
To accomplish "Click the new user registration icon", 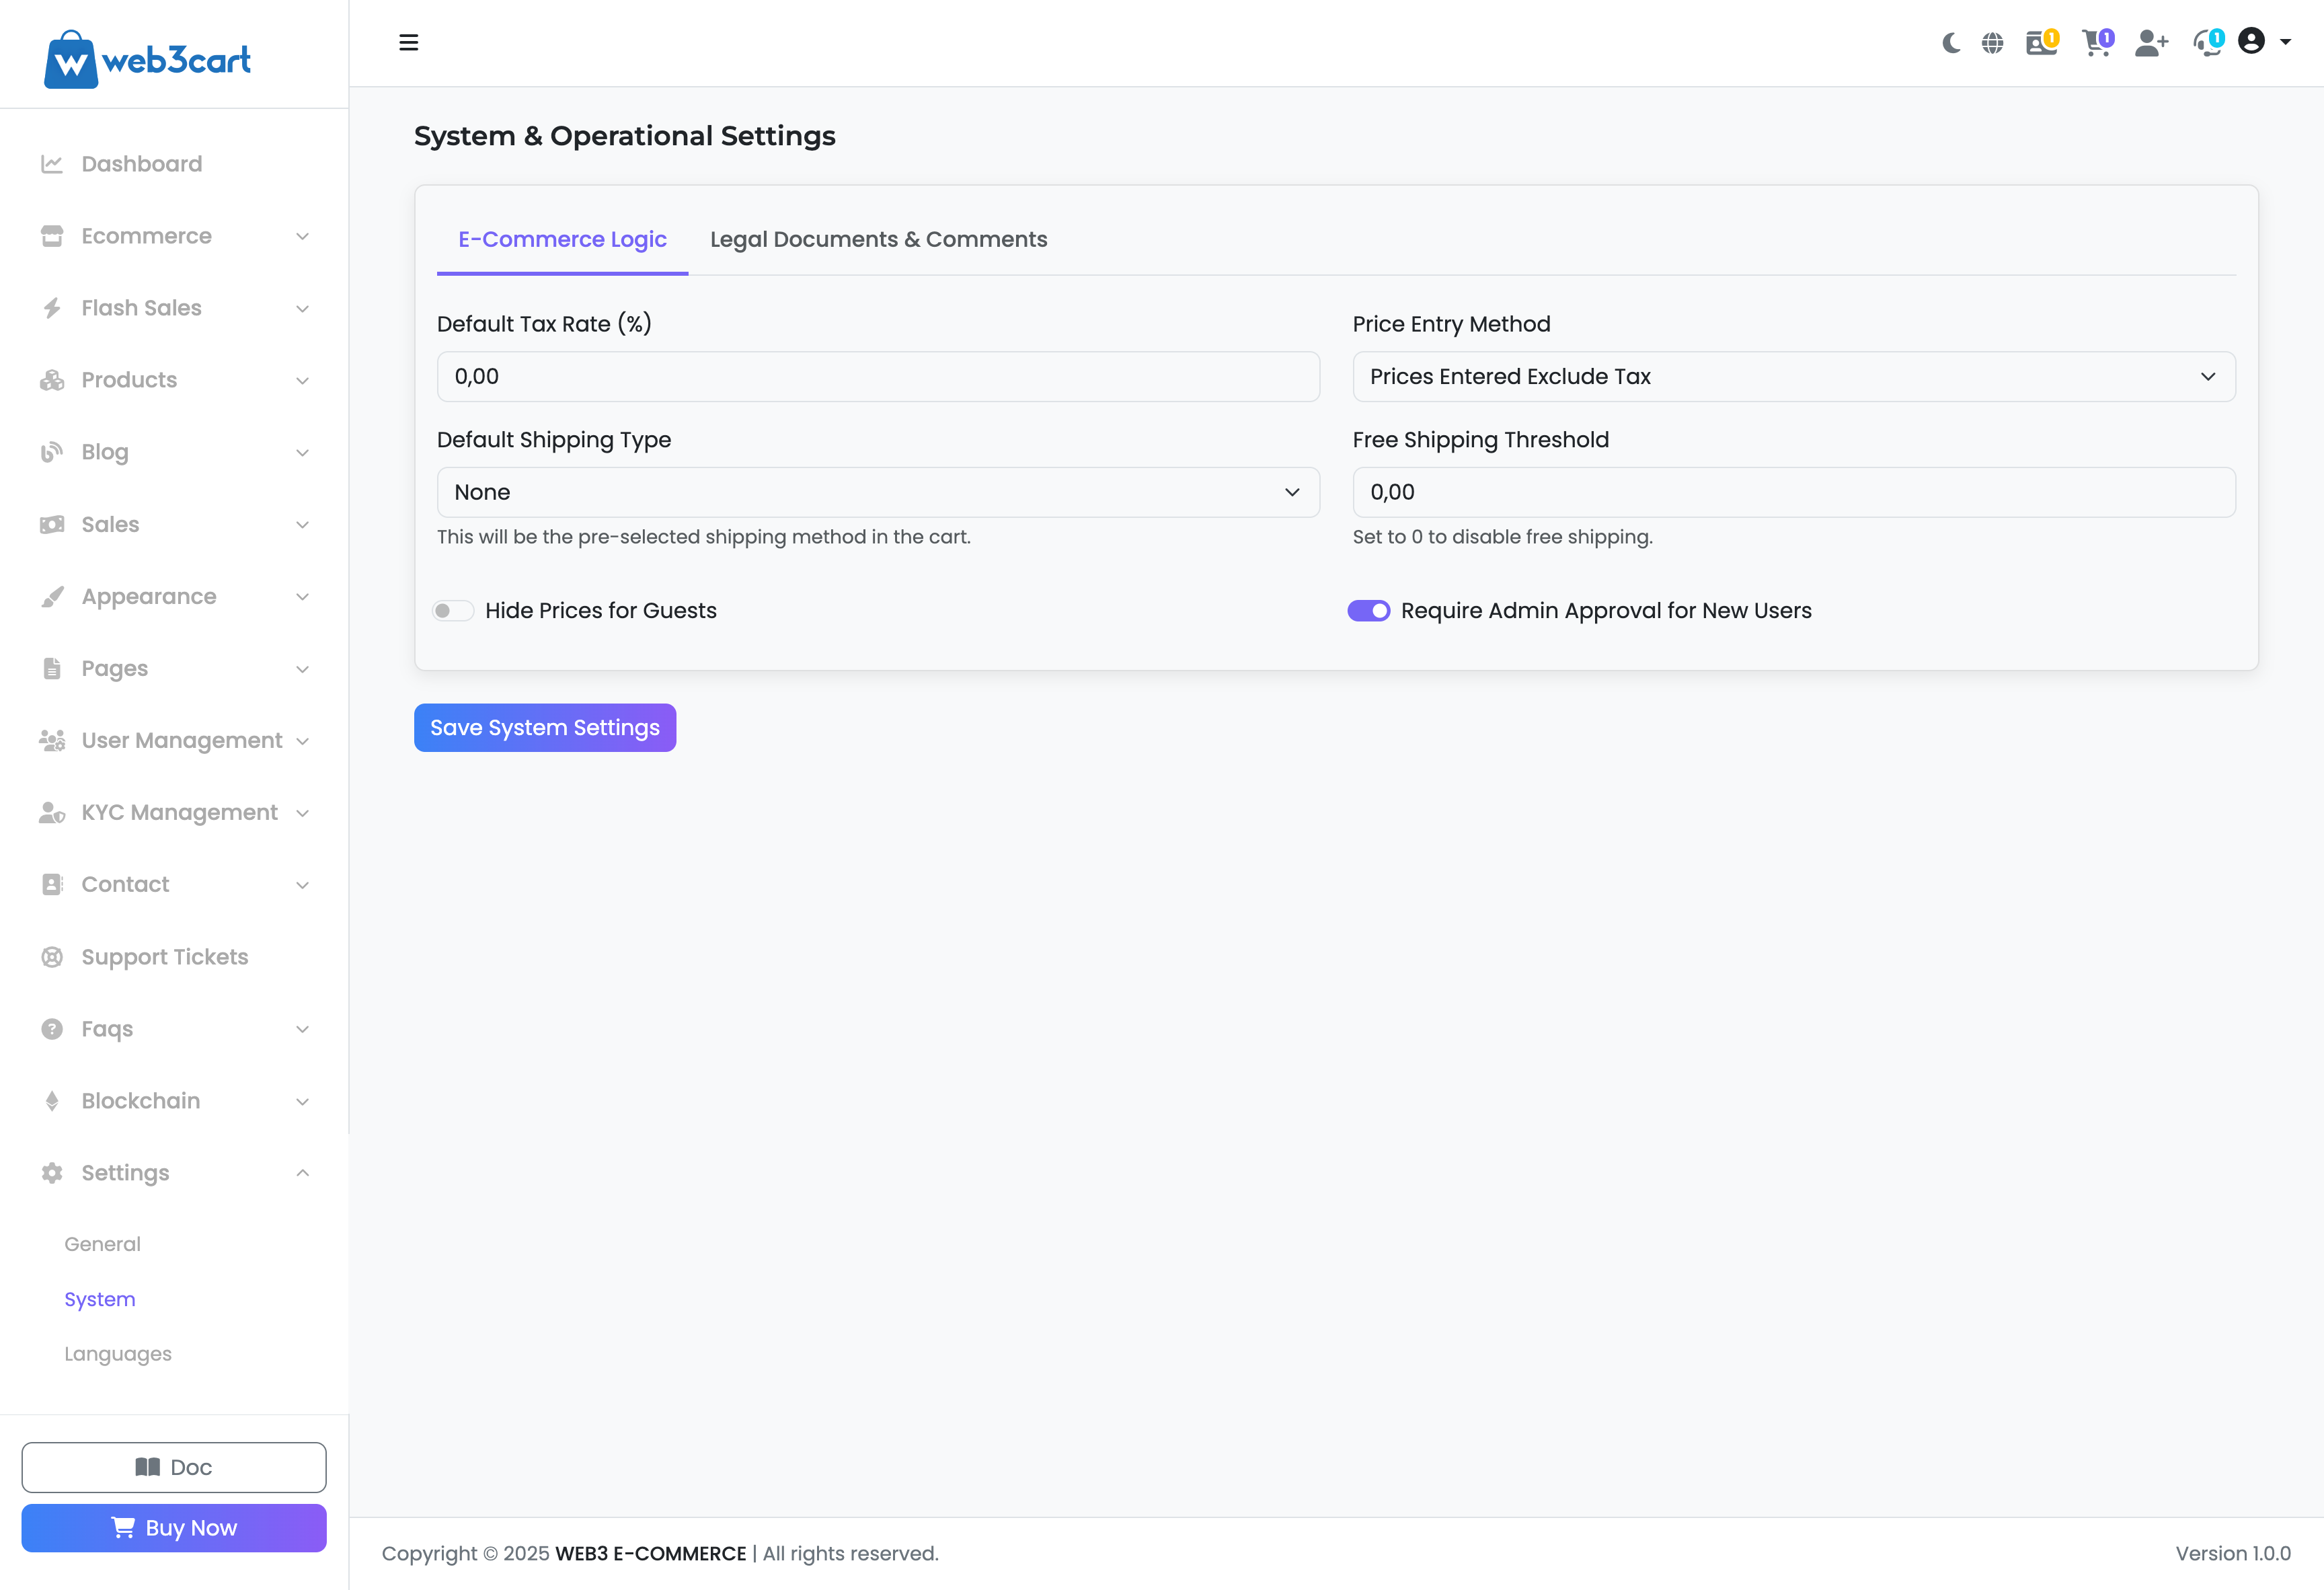I will pos(2150,43).
